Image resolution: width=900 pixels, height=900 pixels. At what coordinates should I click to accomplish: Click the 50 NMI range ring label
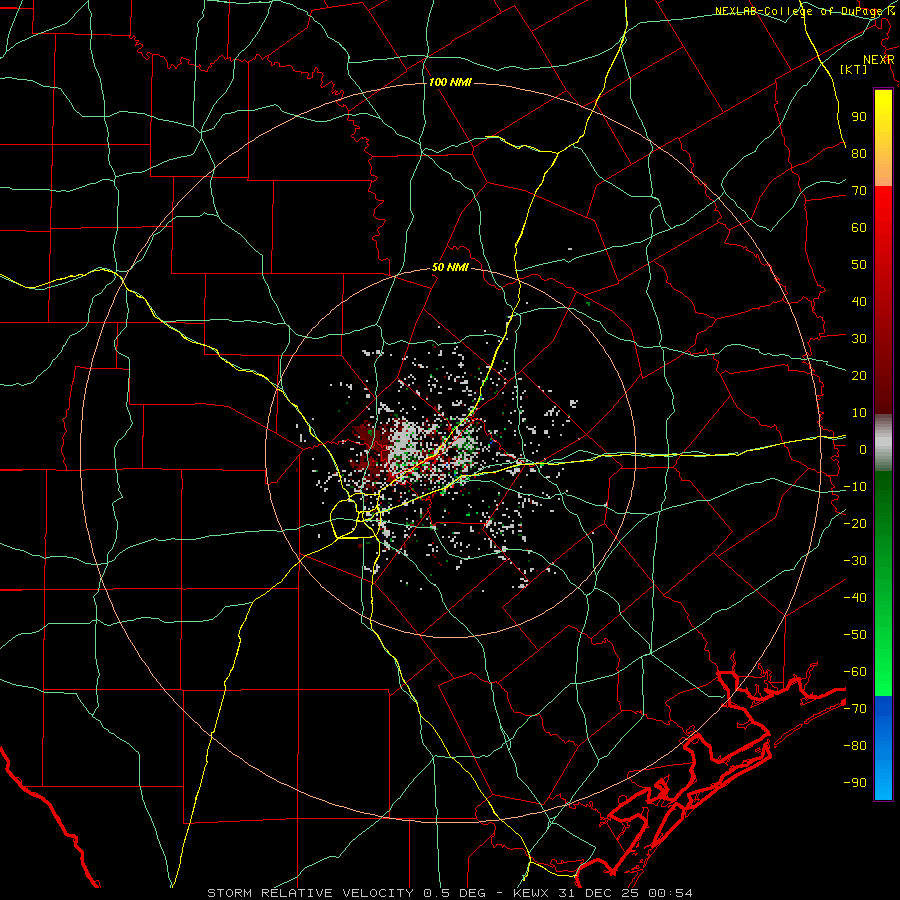(450, 267)
